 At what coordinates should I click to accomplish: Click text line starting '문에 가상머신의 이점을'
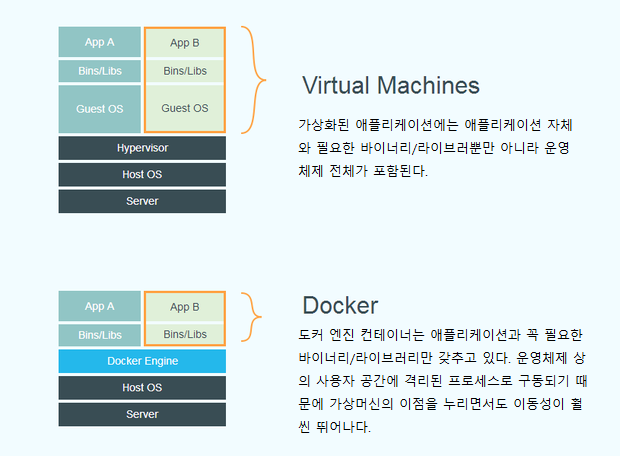click(440, 404)
